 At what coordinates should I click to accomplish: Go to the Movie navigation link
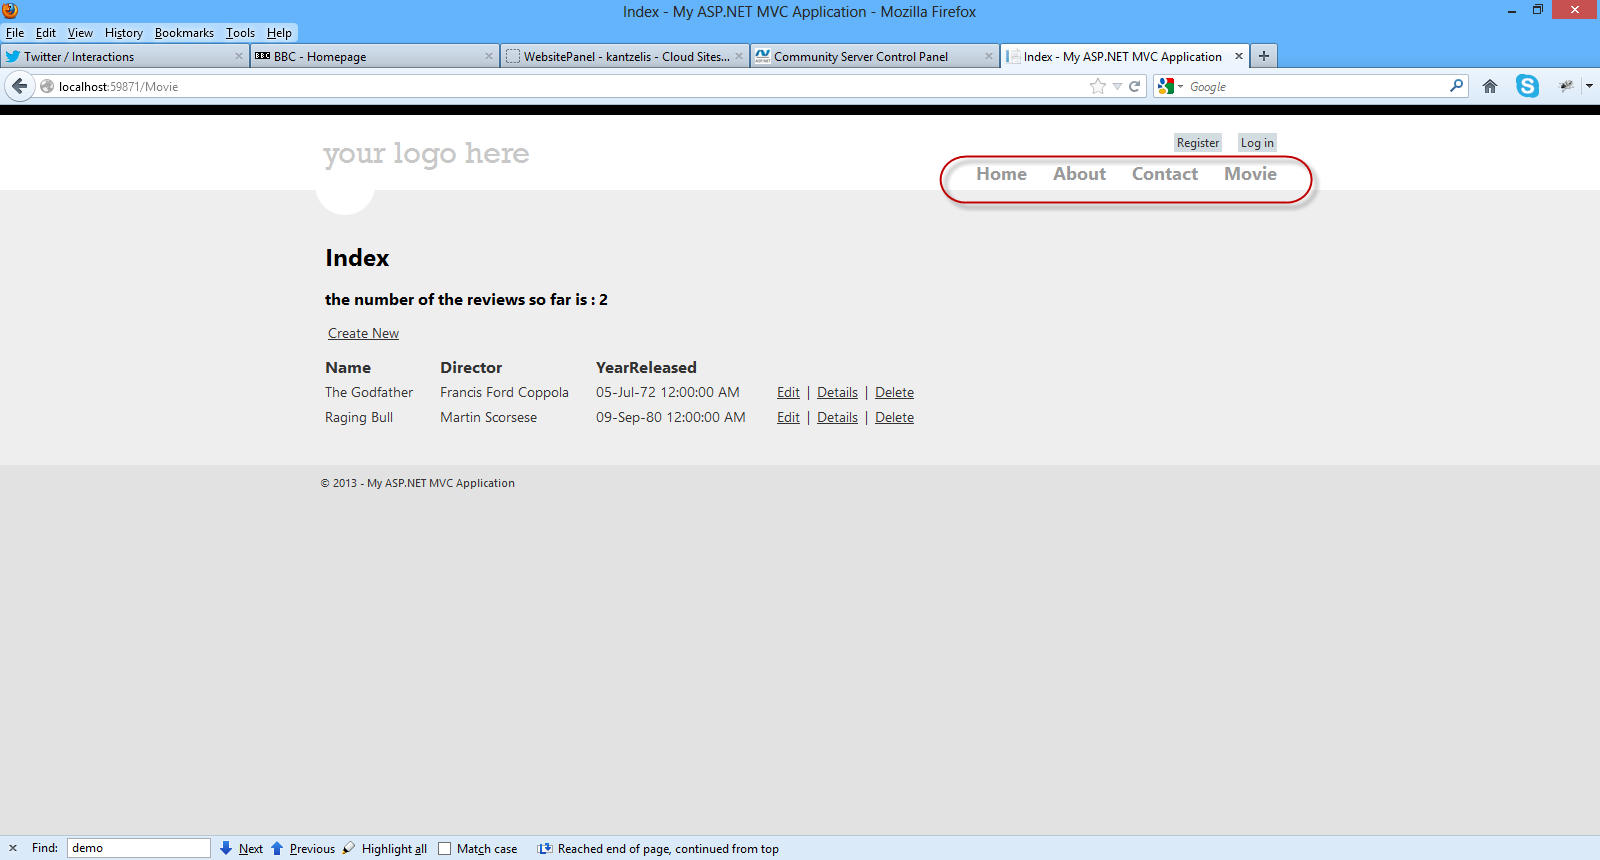[x=1250, y=174]
